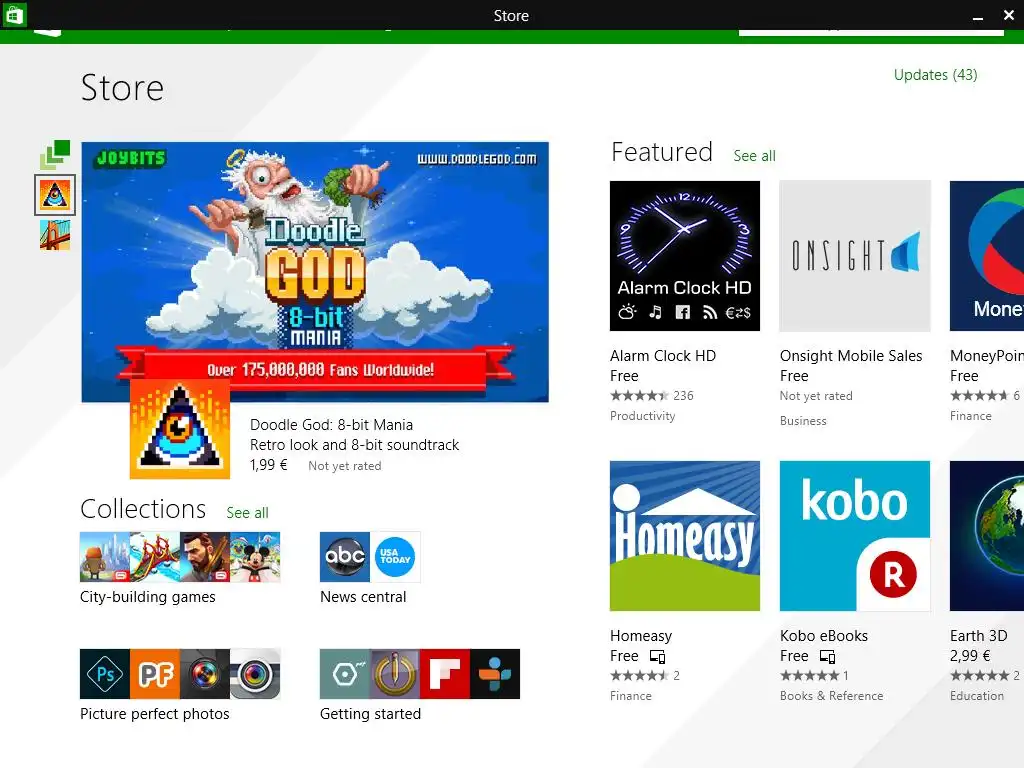Click the Earth 3D name label
The image size is (1024, 768).
(978, 636)
